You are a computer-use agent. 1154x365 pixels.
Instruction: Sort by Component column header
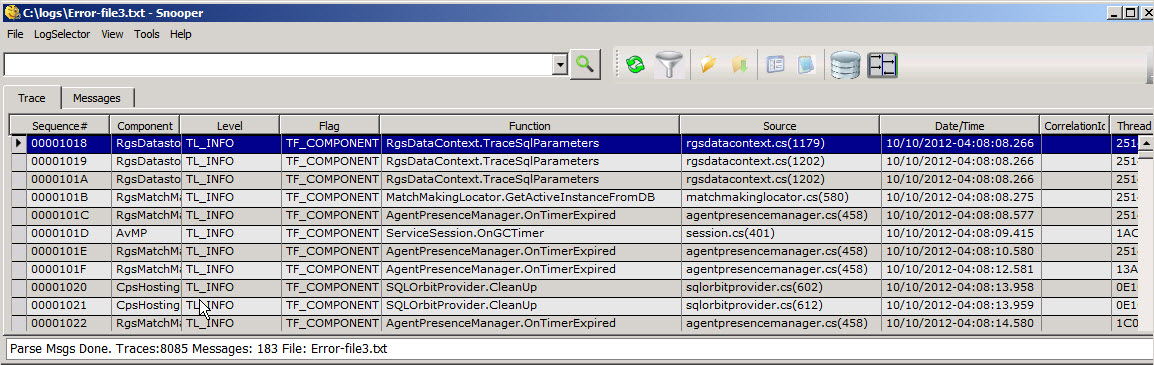[x=145, y=126]
